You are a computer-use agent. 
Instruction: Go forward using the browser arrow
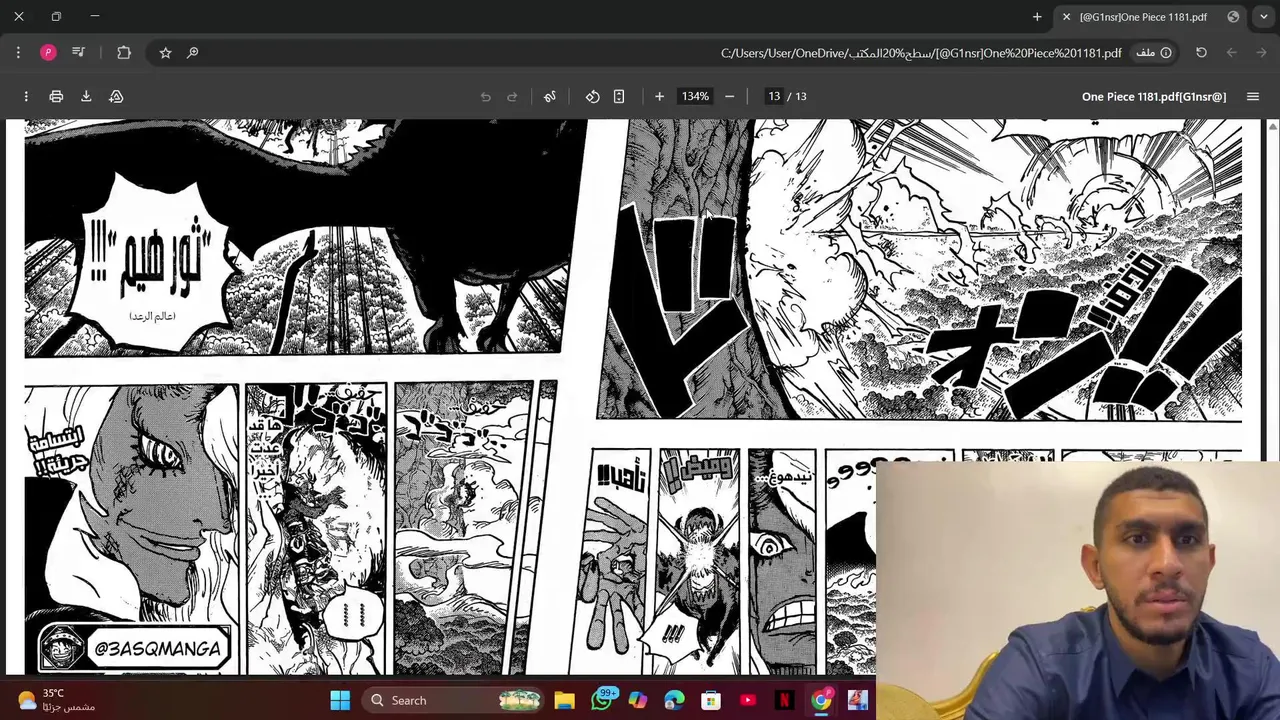pos(1232,52)
